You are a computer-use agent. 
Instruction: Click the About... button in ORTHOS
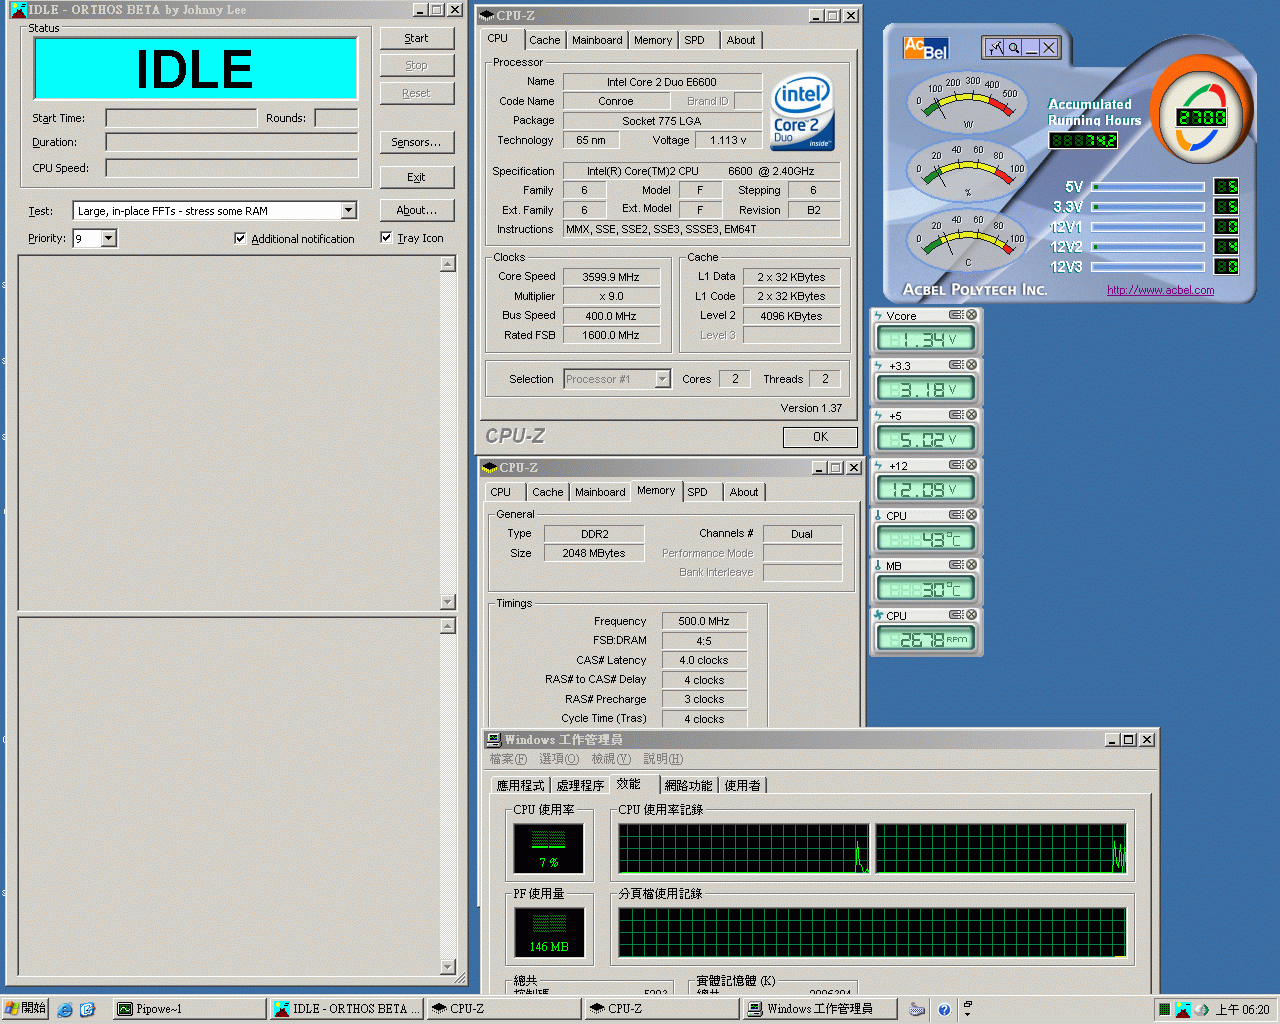click(x=417, y=210)
